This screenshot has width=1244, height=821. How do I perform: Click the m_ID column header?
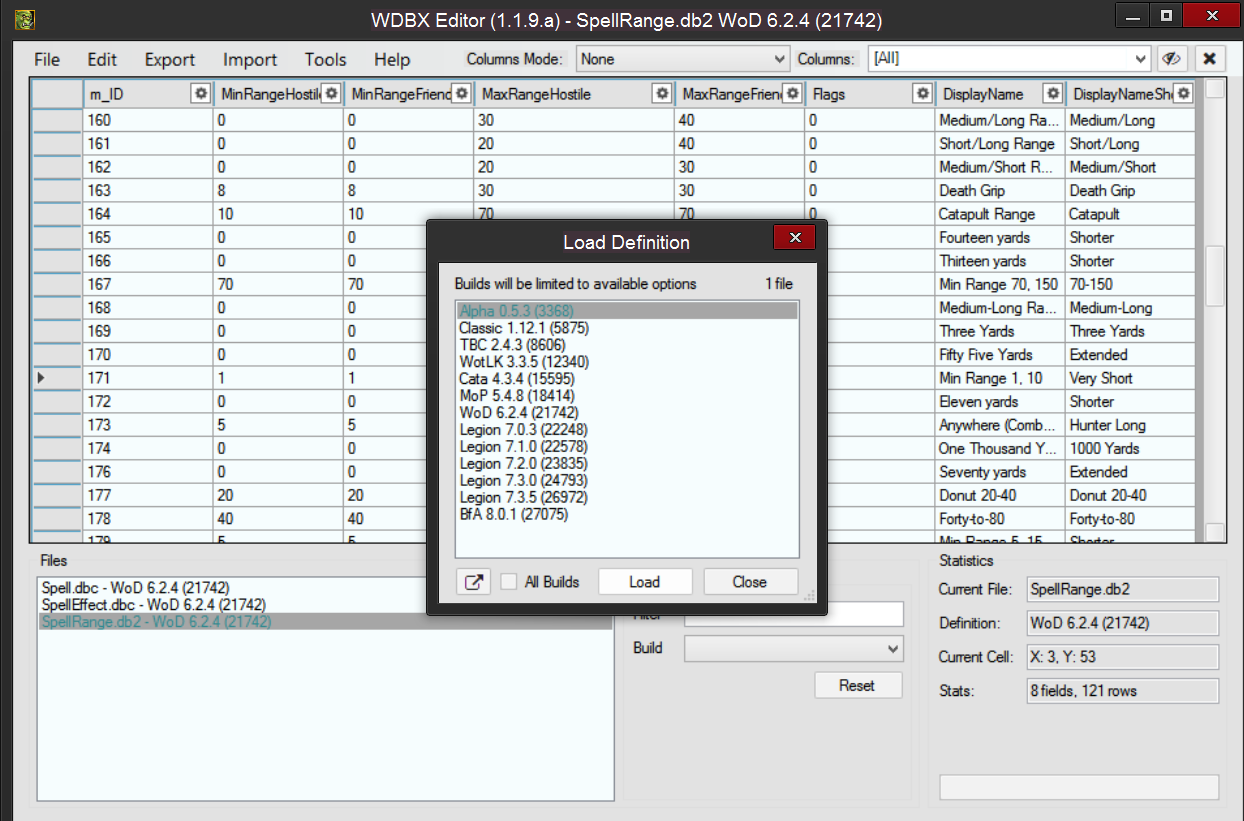[x=148, y=94]
